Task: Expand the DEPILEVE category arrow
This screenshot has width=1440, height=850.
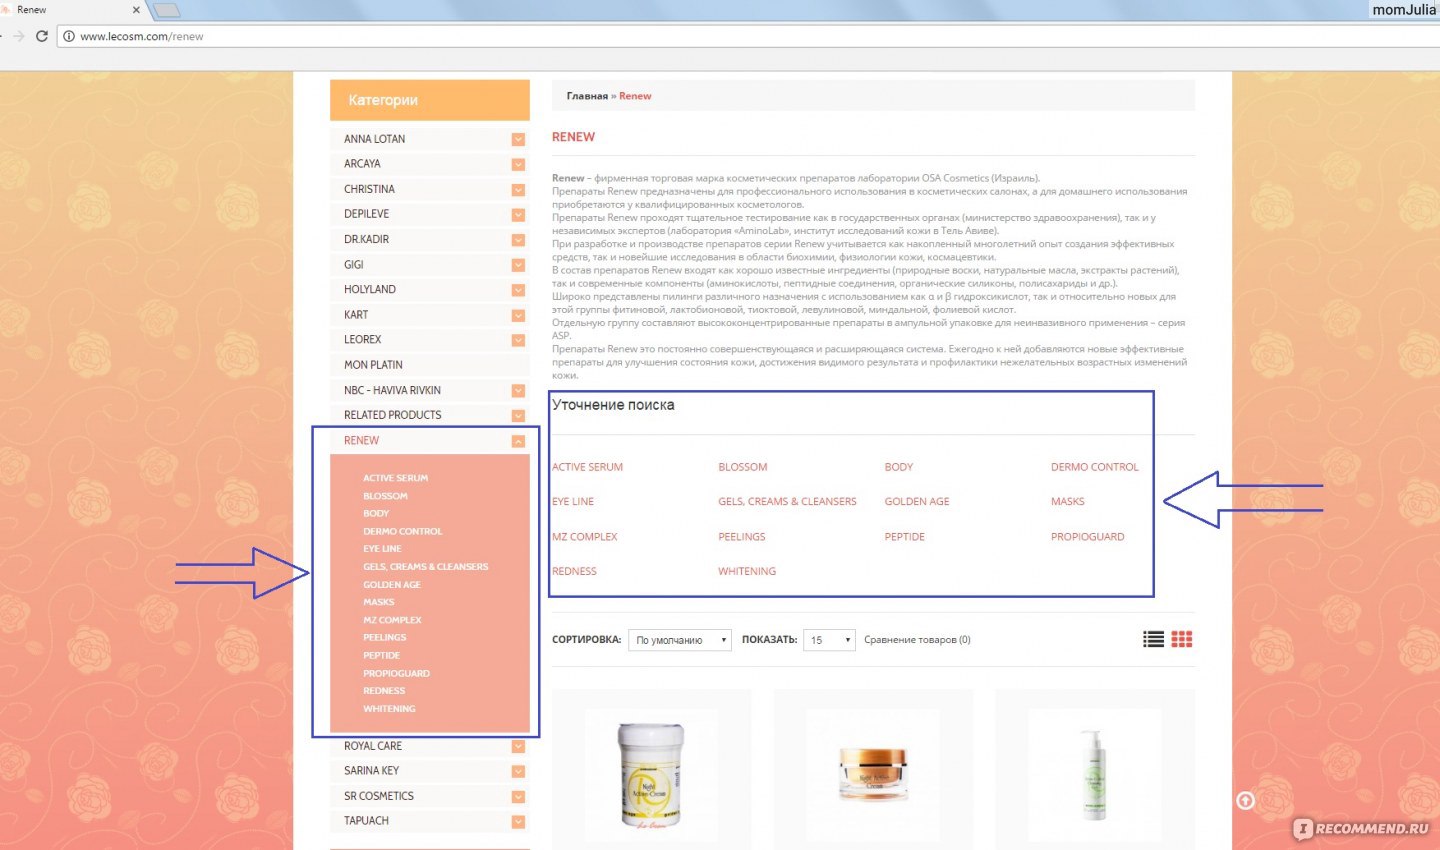Action: [x=518, y=214]
